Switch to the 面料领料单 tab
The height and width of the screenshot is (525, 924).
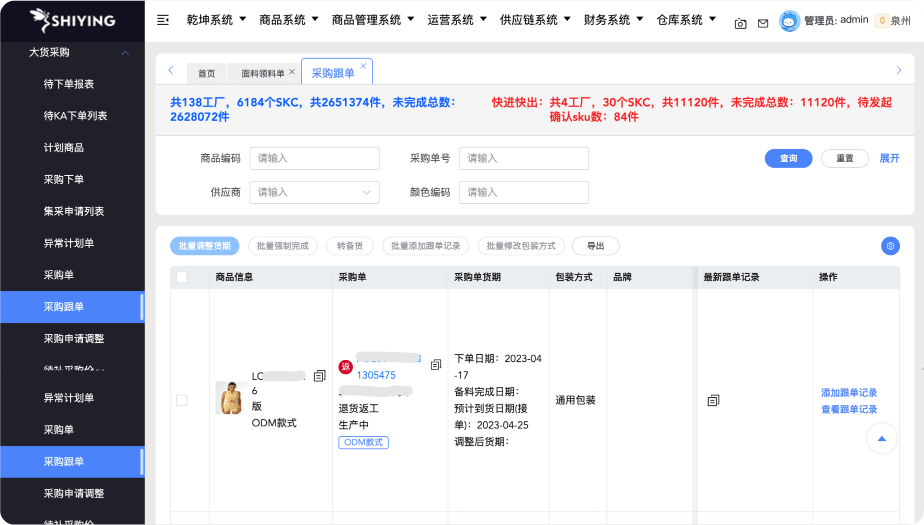pos(262,73)
